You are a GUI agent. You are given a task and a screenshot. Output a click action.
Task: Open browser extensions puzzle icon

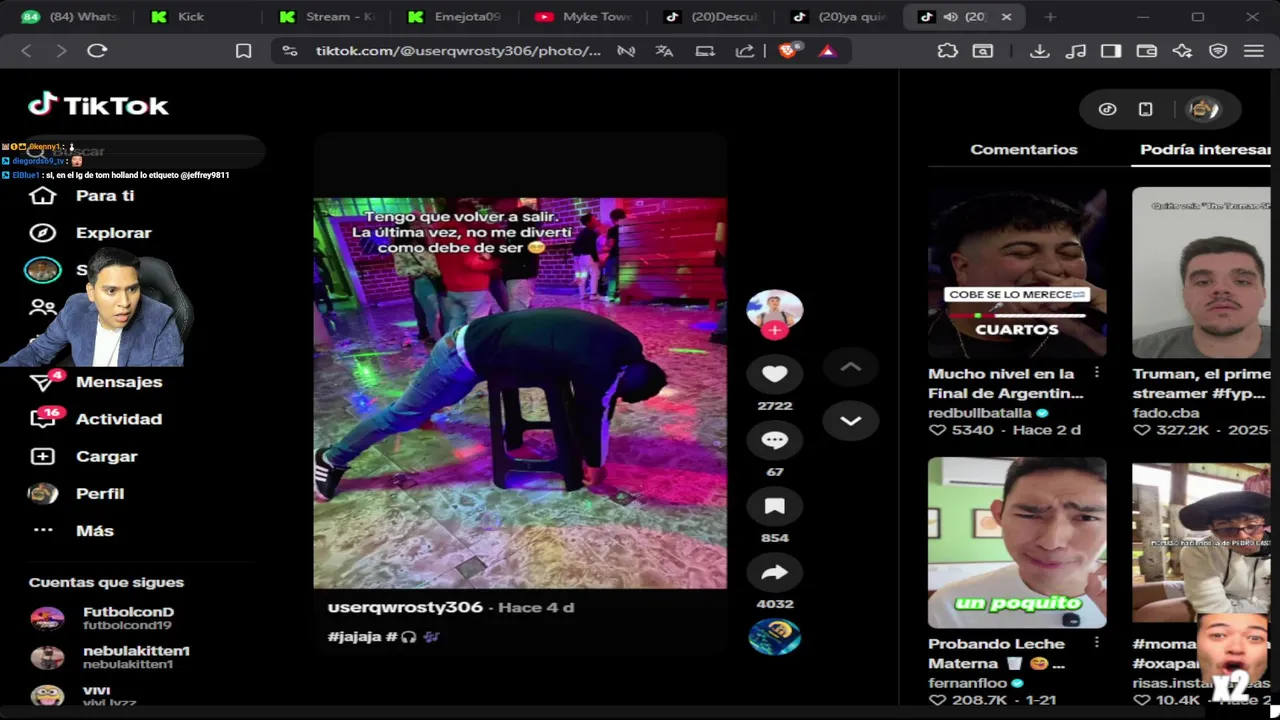click(x=947, y=50)
